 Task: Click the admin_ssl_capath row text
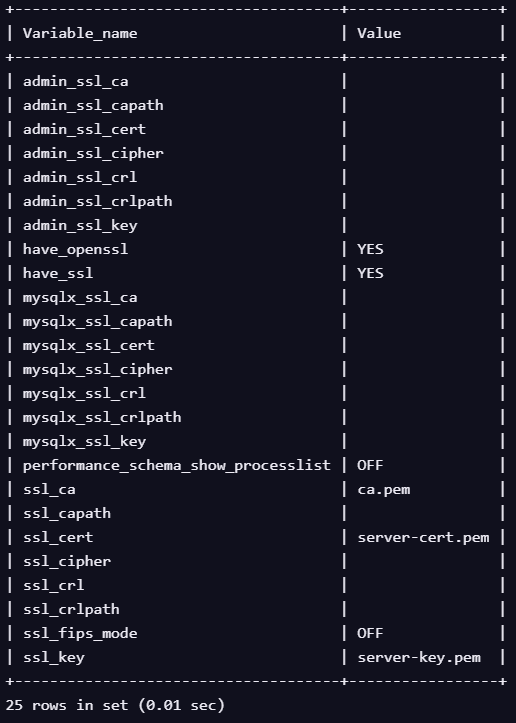93,106
